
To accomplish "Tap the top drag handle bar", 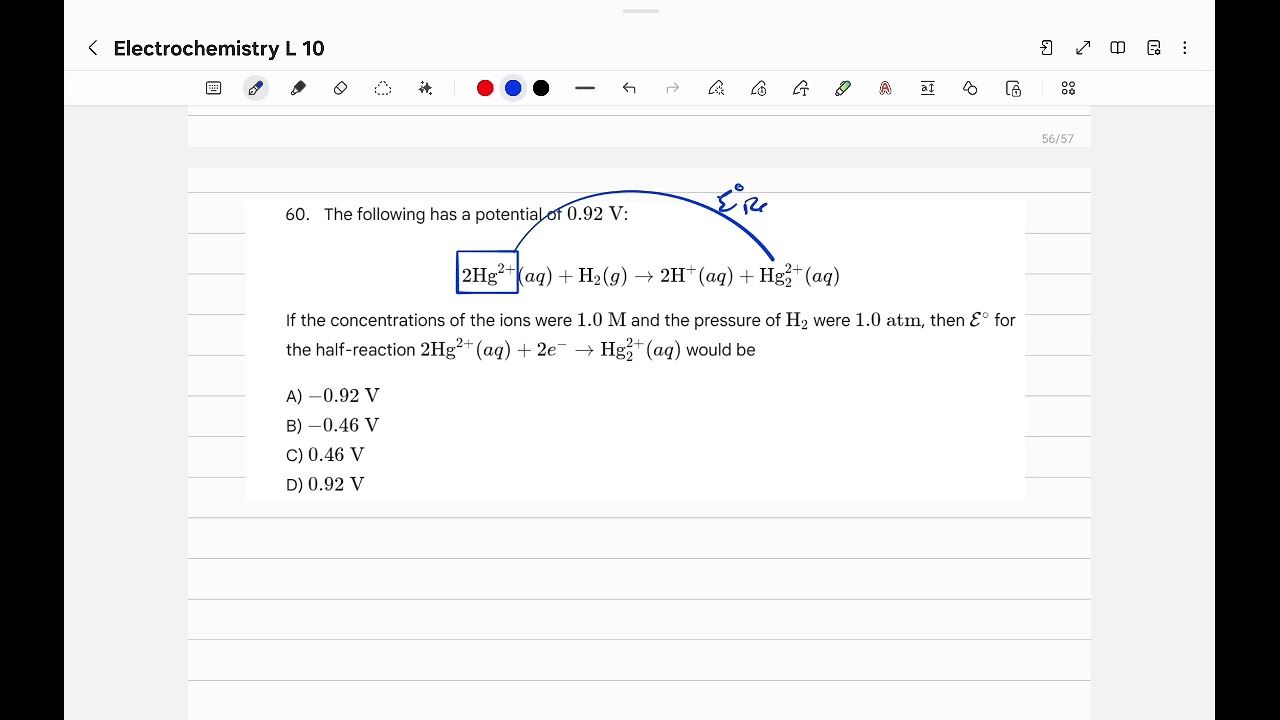I will coord(640,11).
